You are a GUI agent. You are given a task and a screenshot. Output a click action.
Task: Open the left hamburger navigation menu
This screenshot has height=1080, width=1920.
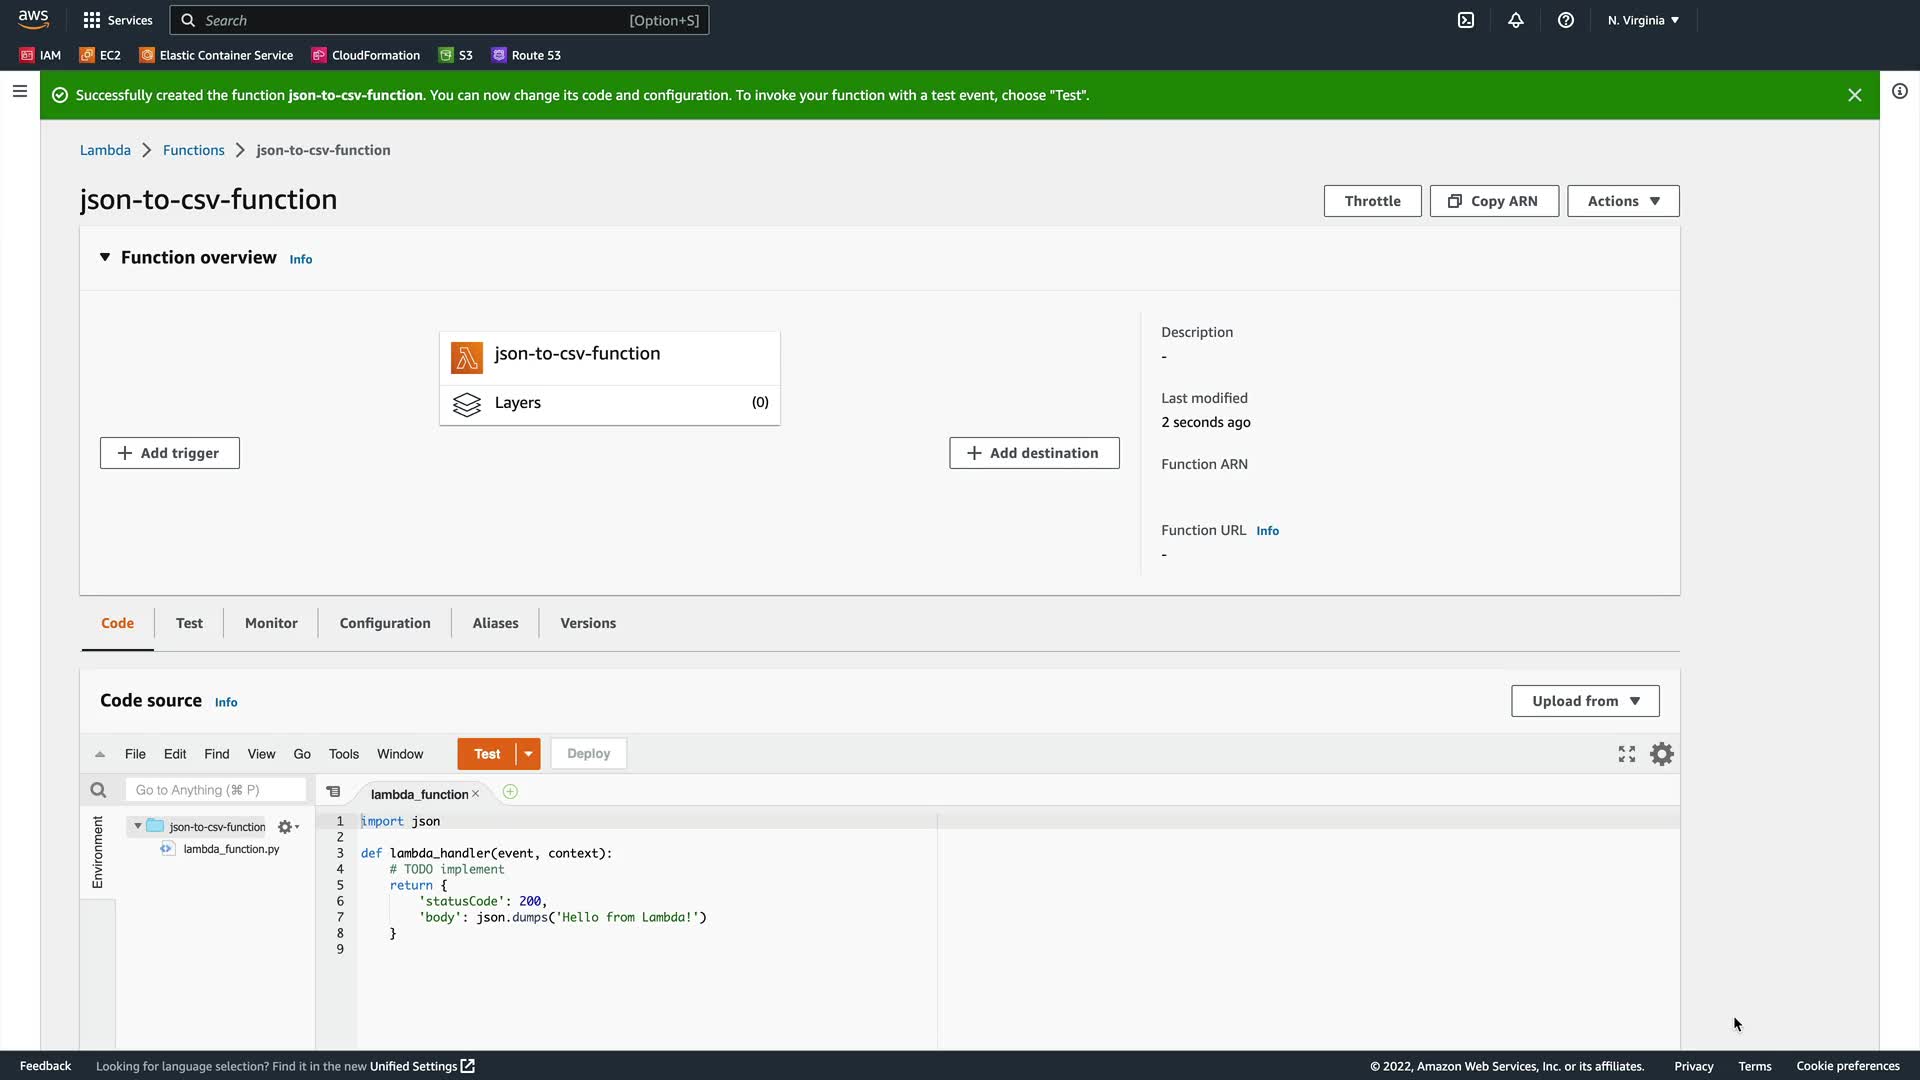pos(19,91)
